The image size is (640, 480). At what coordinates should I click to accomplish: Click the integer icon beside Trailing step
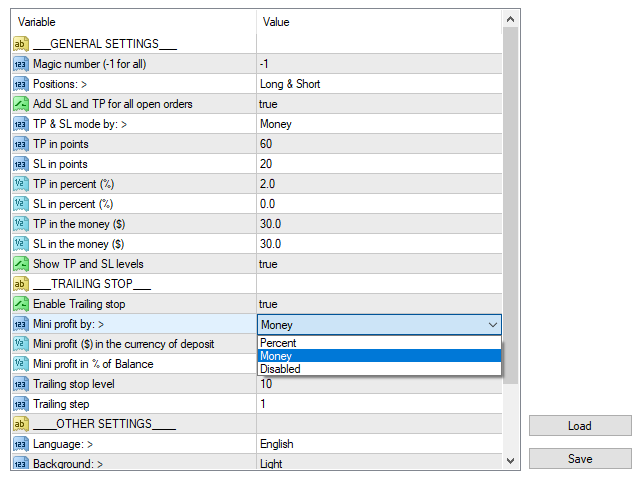(20, 404)
